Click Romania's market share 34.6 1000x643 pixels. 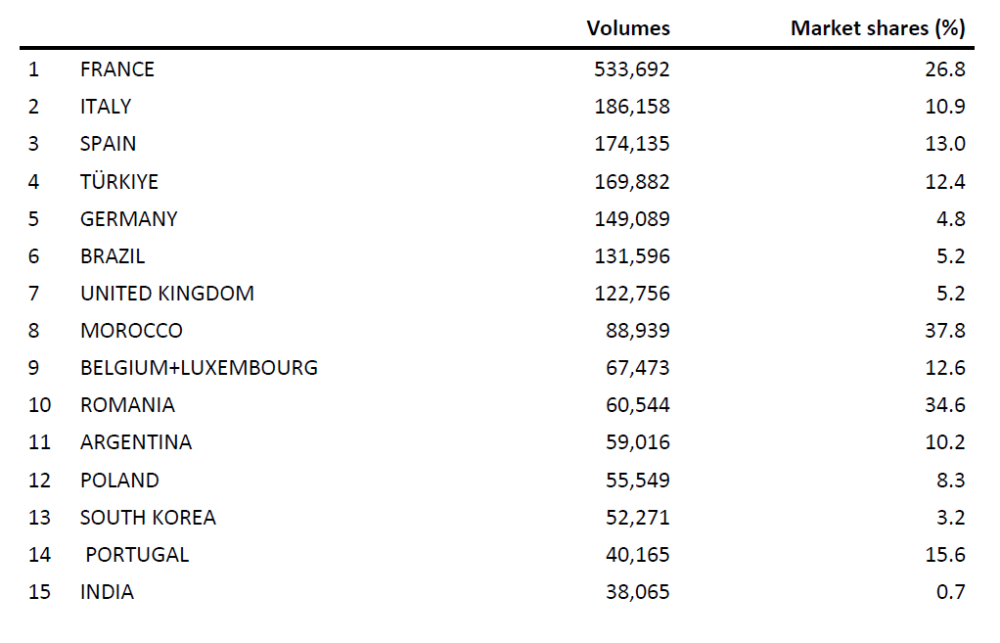pyautogui.click(x=945, y=405)
